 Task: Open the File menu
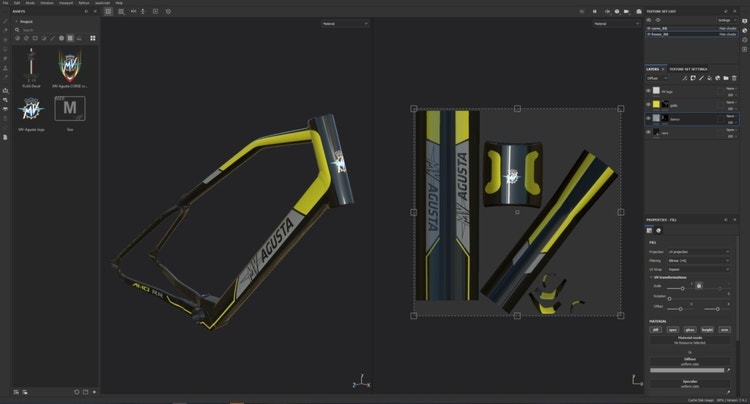click(5, 3)
